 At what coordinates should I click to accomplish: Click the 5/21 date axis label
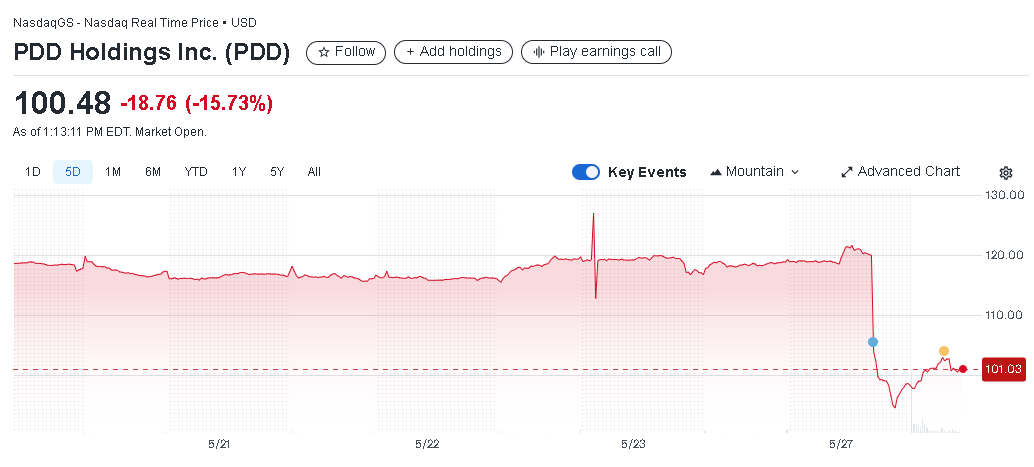tap(220, 444)
